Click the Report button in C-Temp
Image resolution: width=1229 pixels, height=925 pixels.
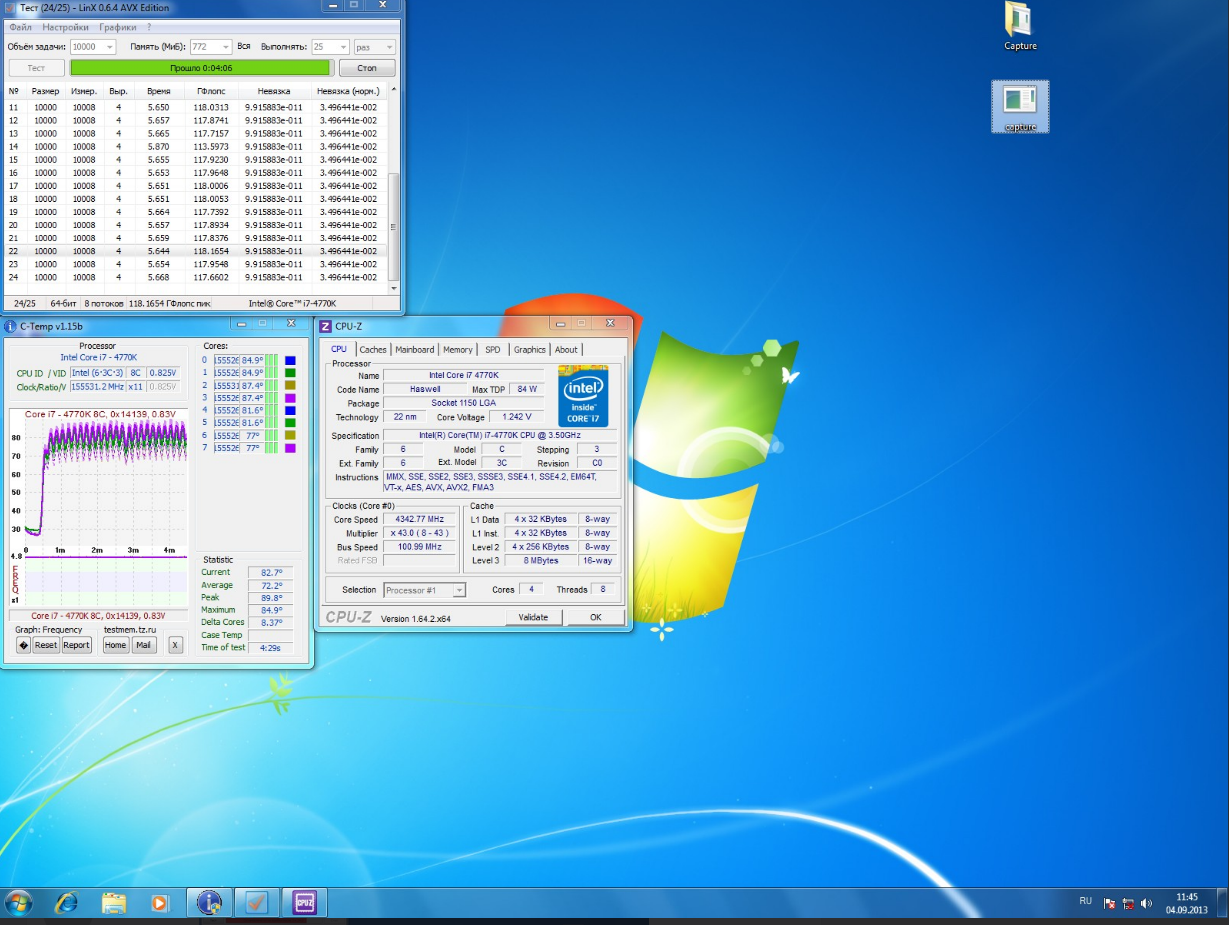[x=77, y=645]
